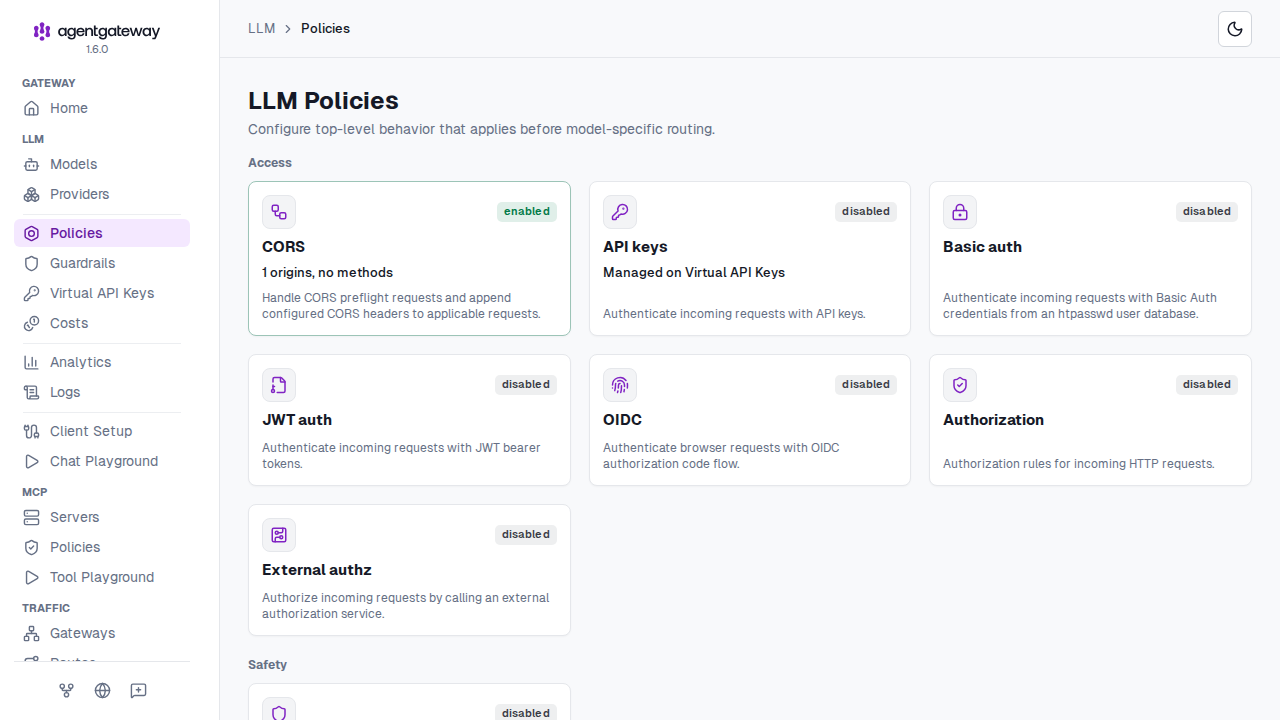The image size is (1280, 720).
Task: Click 'Managed on Virtual API Keys' text
Action: pos(694,273)
